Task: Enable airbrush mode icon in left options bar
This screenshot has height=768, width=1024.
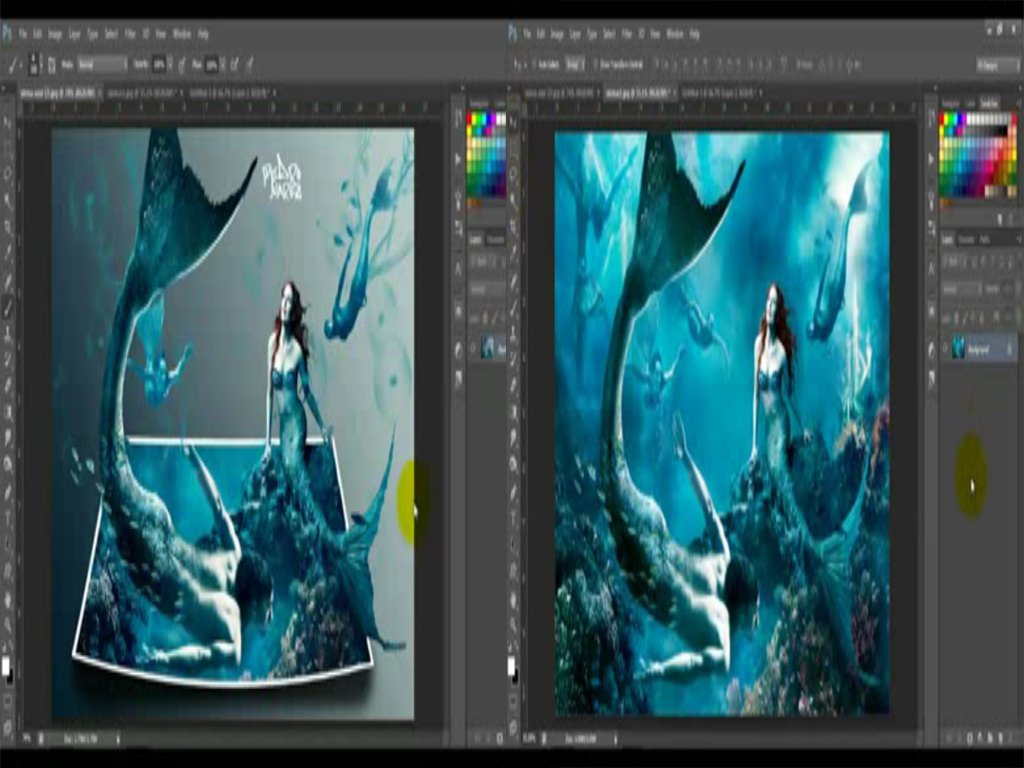Action: (234, 65)
